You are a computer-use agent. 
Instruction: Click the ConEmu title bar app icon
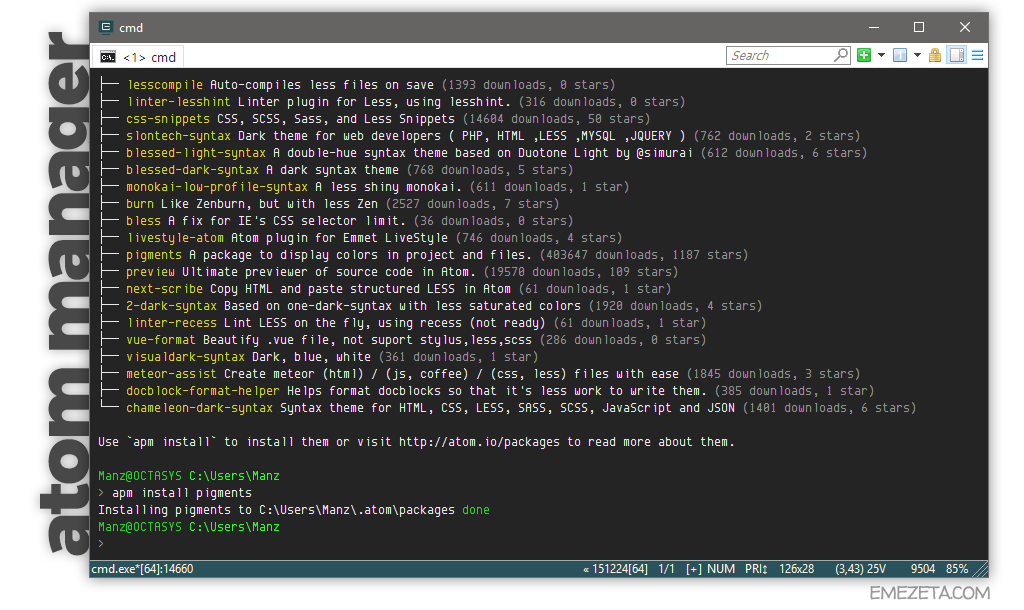(x=105, y=27)
